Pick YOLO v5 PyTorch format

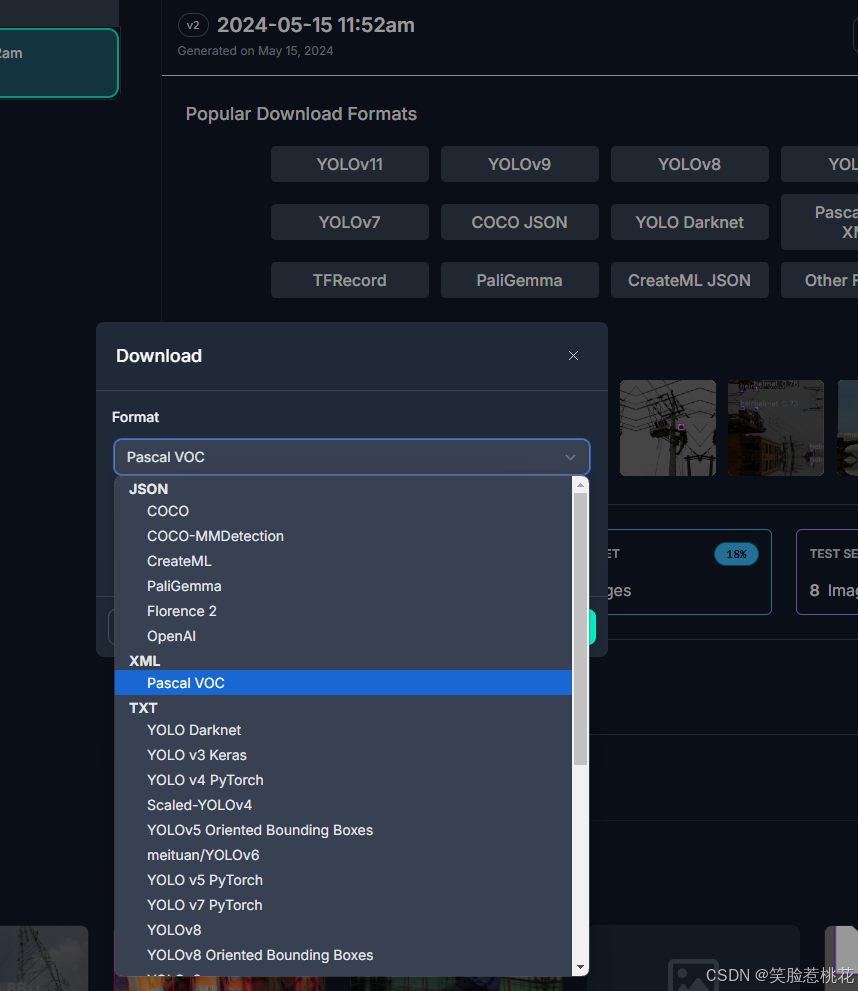point(343,880)
